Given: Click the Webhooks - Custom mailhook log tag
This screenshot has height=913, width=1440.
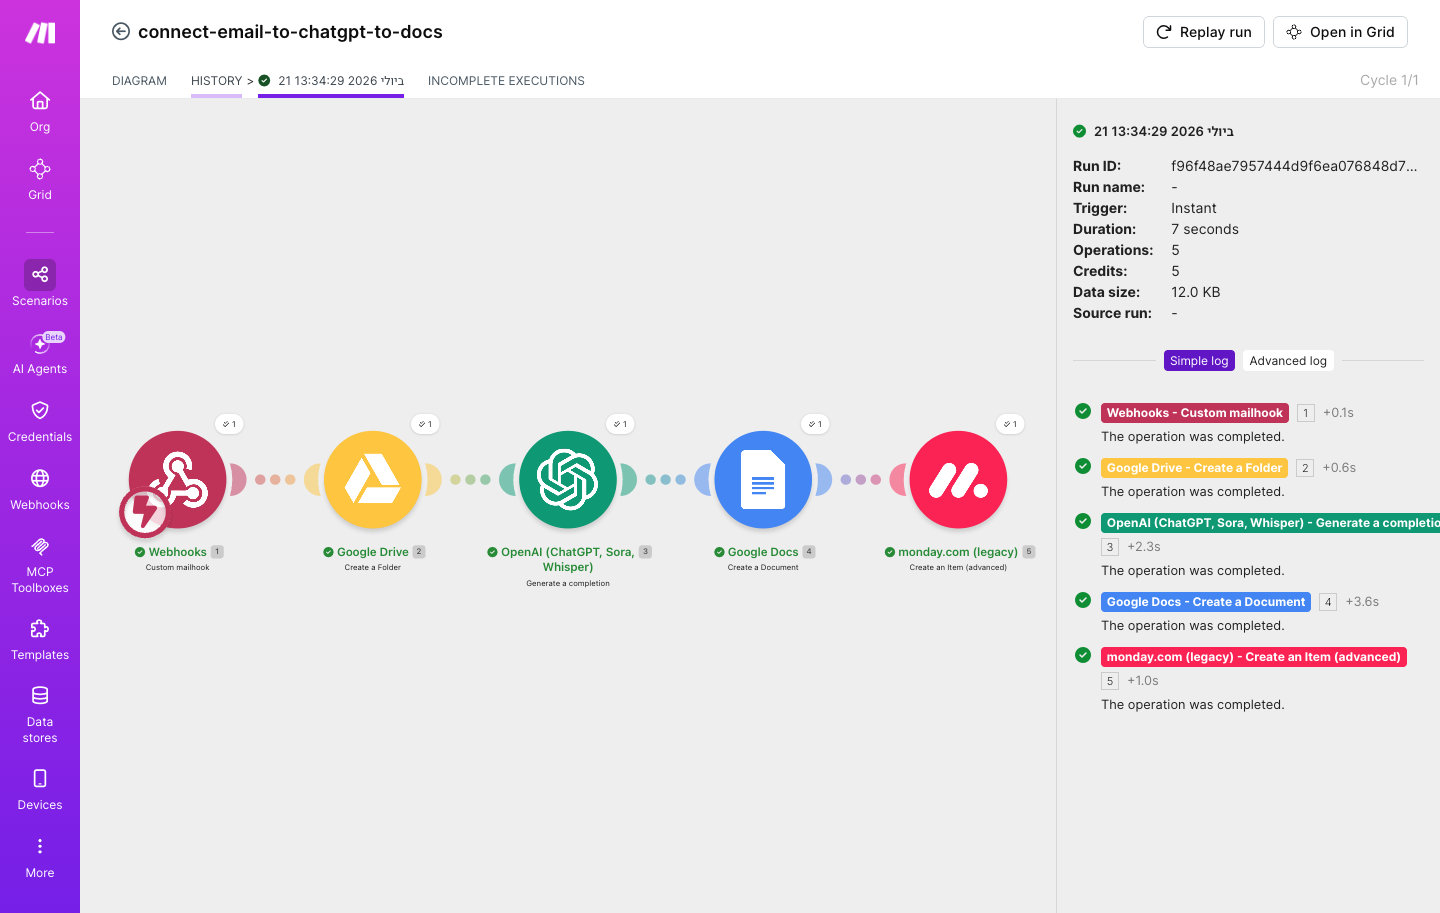Looking at the screenshot, I should click(x=1194, y=413).
